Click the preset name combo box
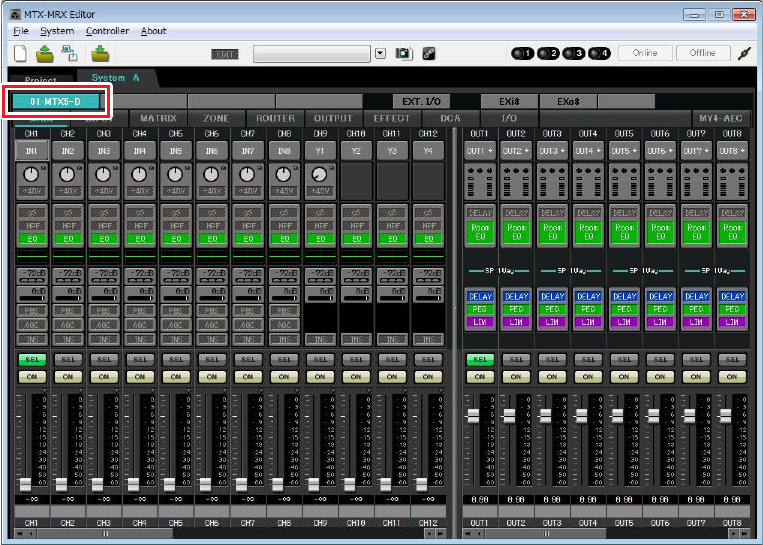The image size is (763, 545). [312, 54]
